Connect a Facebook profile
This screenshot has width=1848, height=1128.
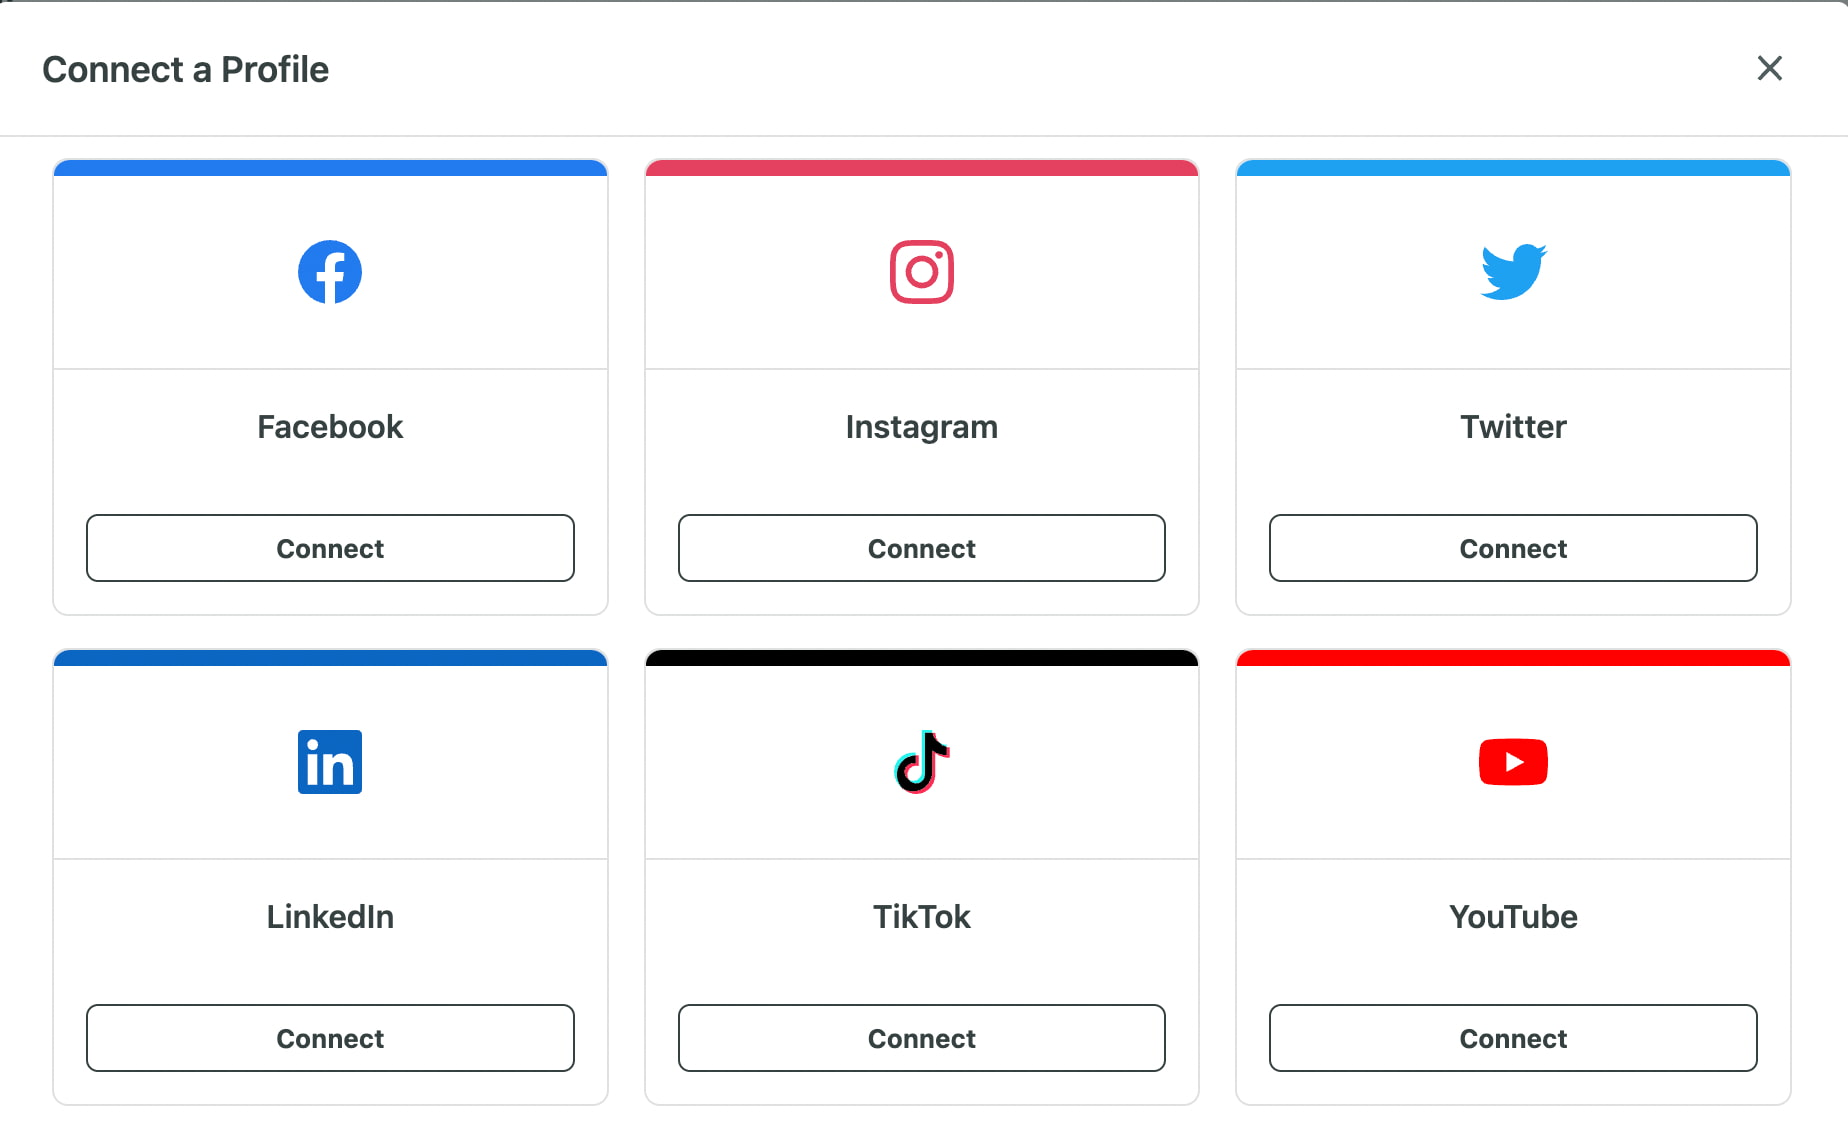329,548
